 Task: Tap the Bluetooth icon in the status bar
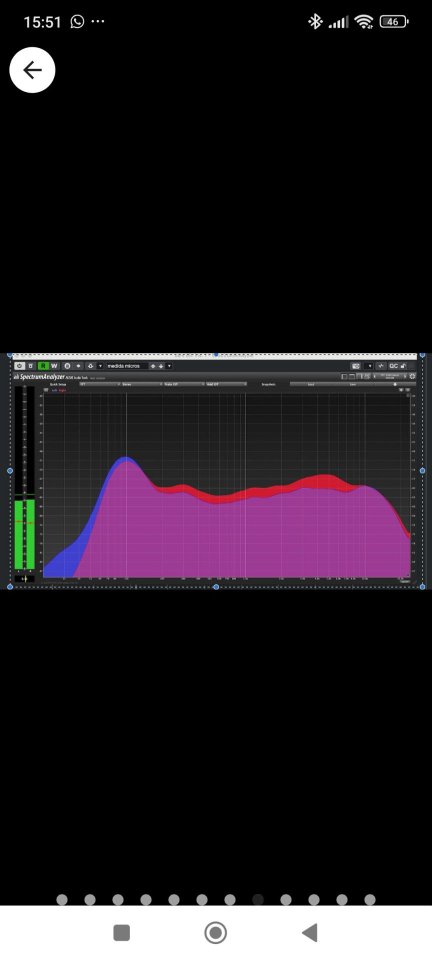(315, 22)
